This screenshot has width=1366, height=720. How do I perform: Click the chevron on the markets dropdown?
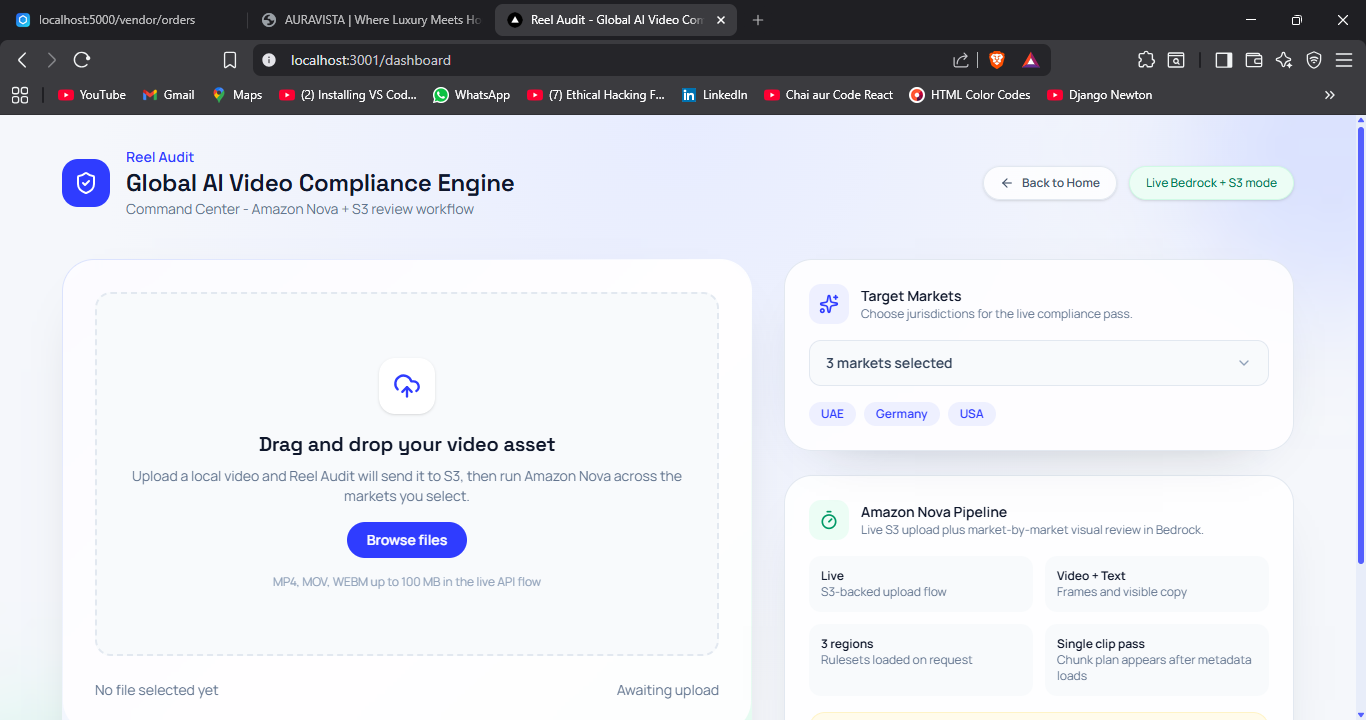[x=1244, y=363]
